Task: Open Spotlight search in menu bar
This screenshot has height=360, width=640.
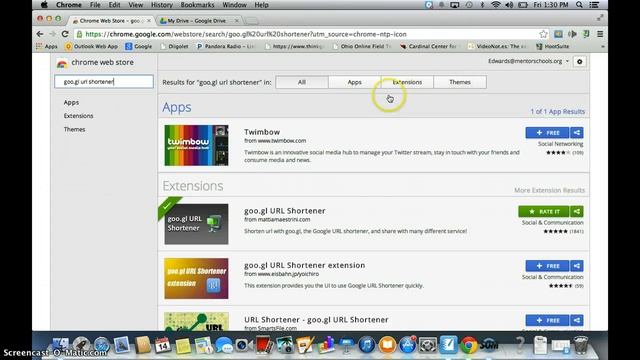Action: (579, 5)
